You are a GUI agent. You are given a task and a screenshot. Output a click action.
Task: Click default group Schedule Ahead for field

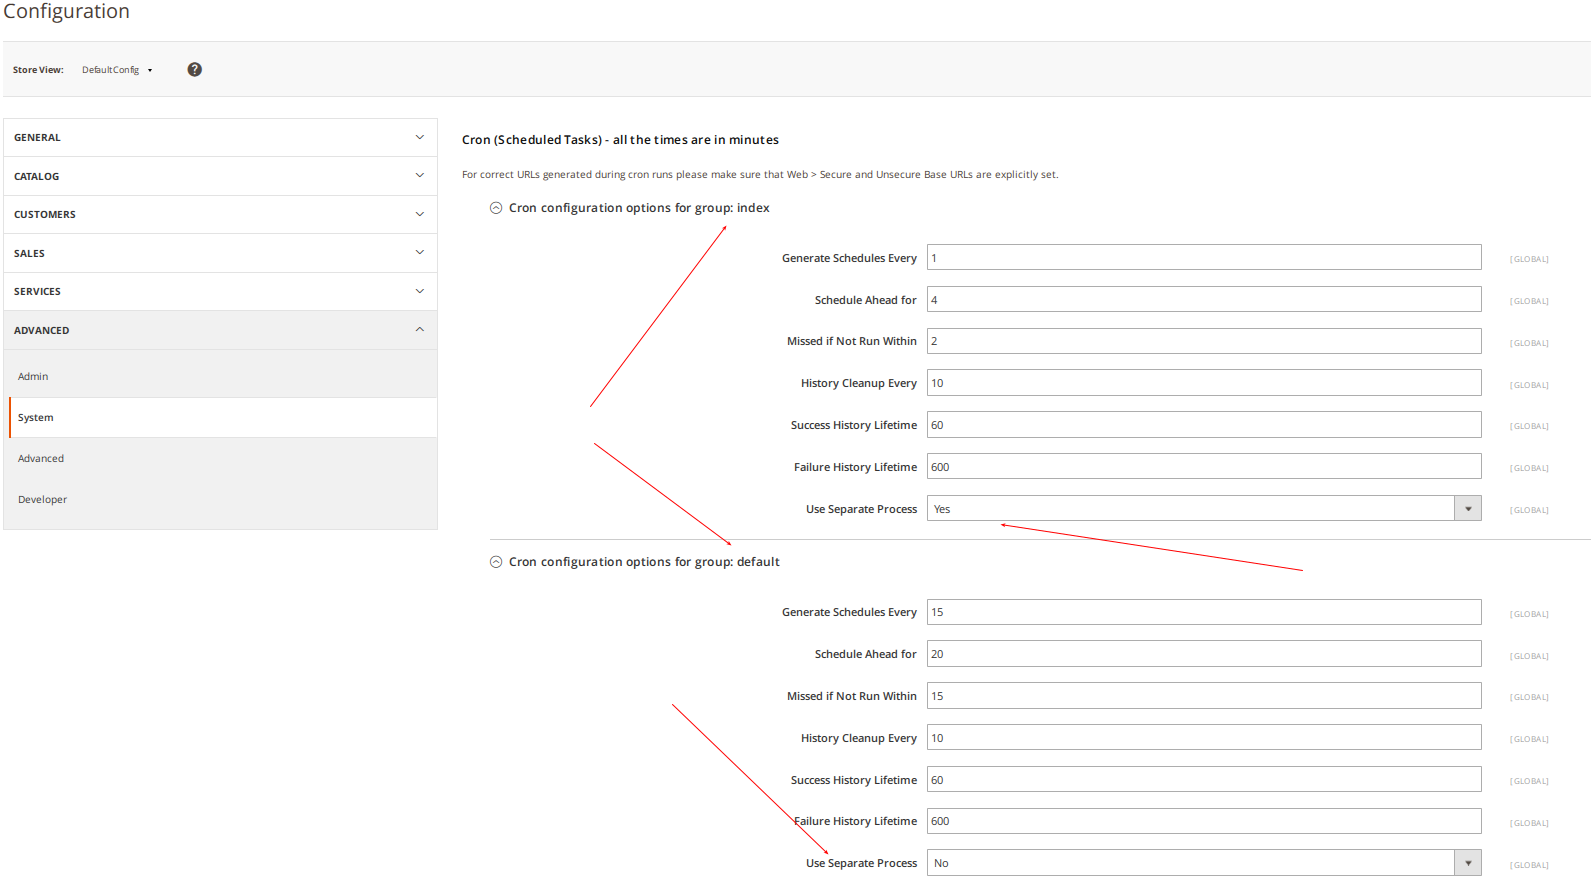(x=1203, y=654)
